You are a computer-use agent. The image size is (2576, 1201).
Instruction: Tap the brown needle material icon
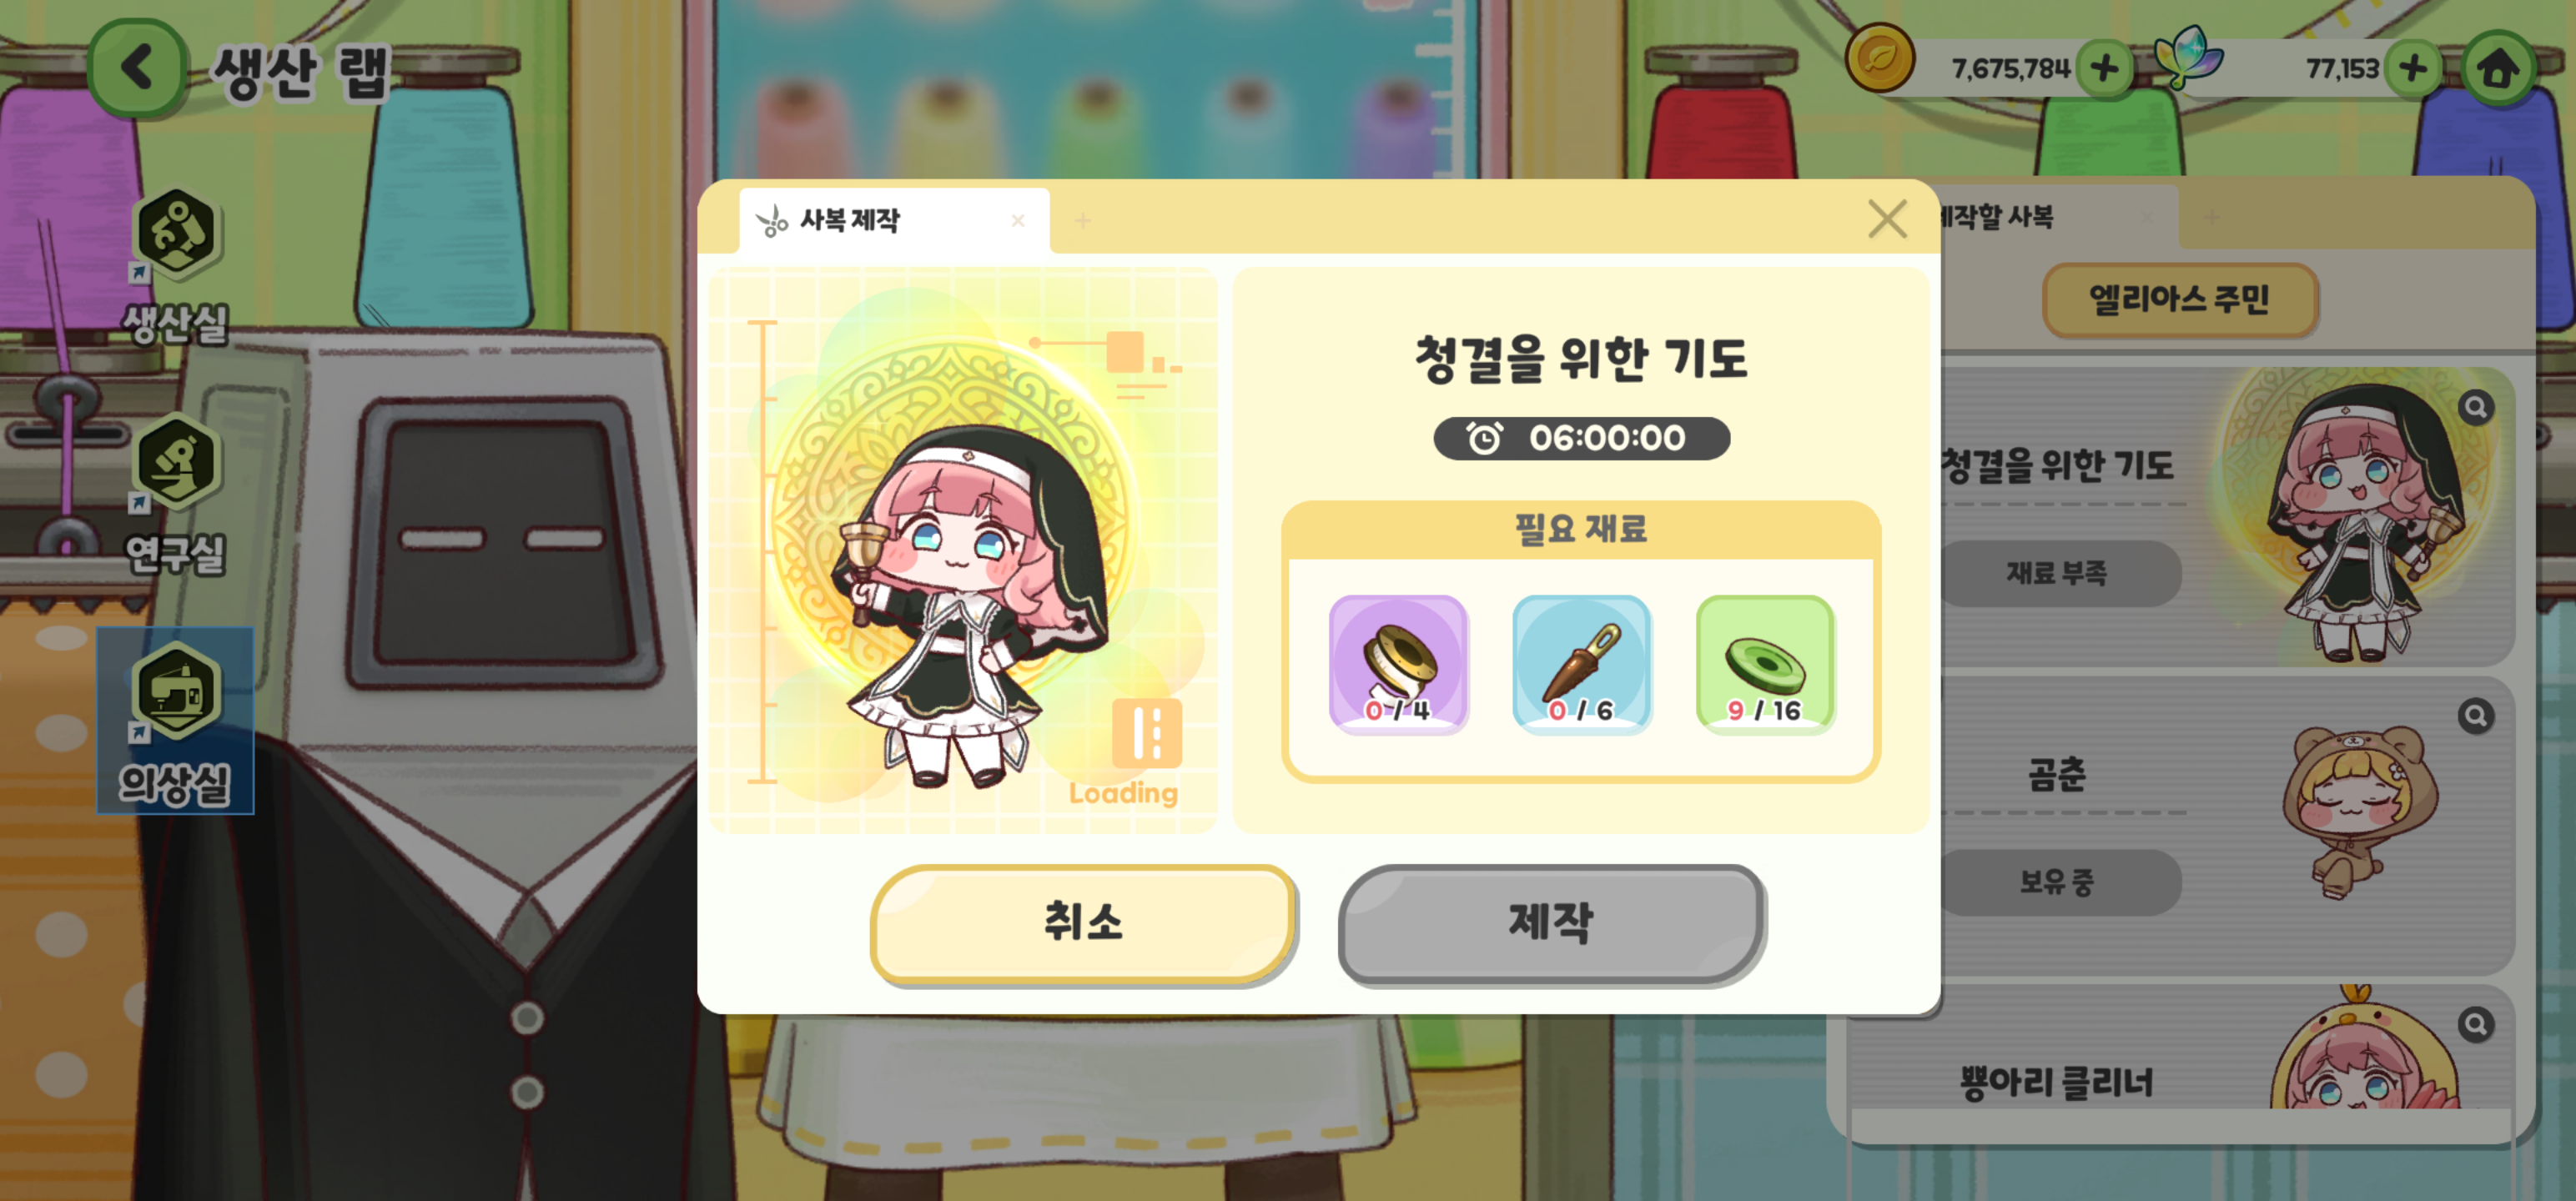1581,664
